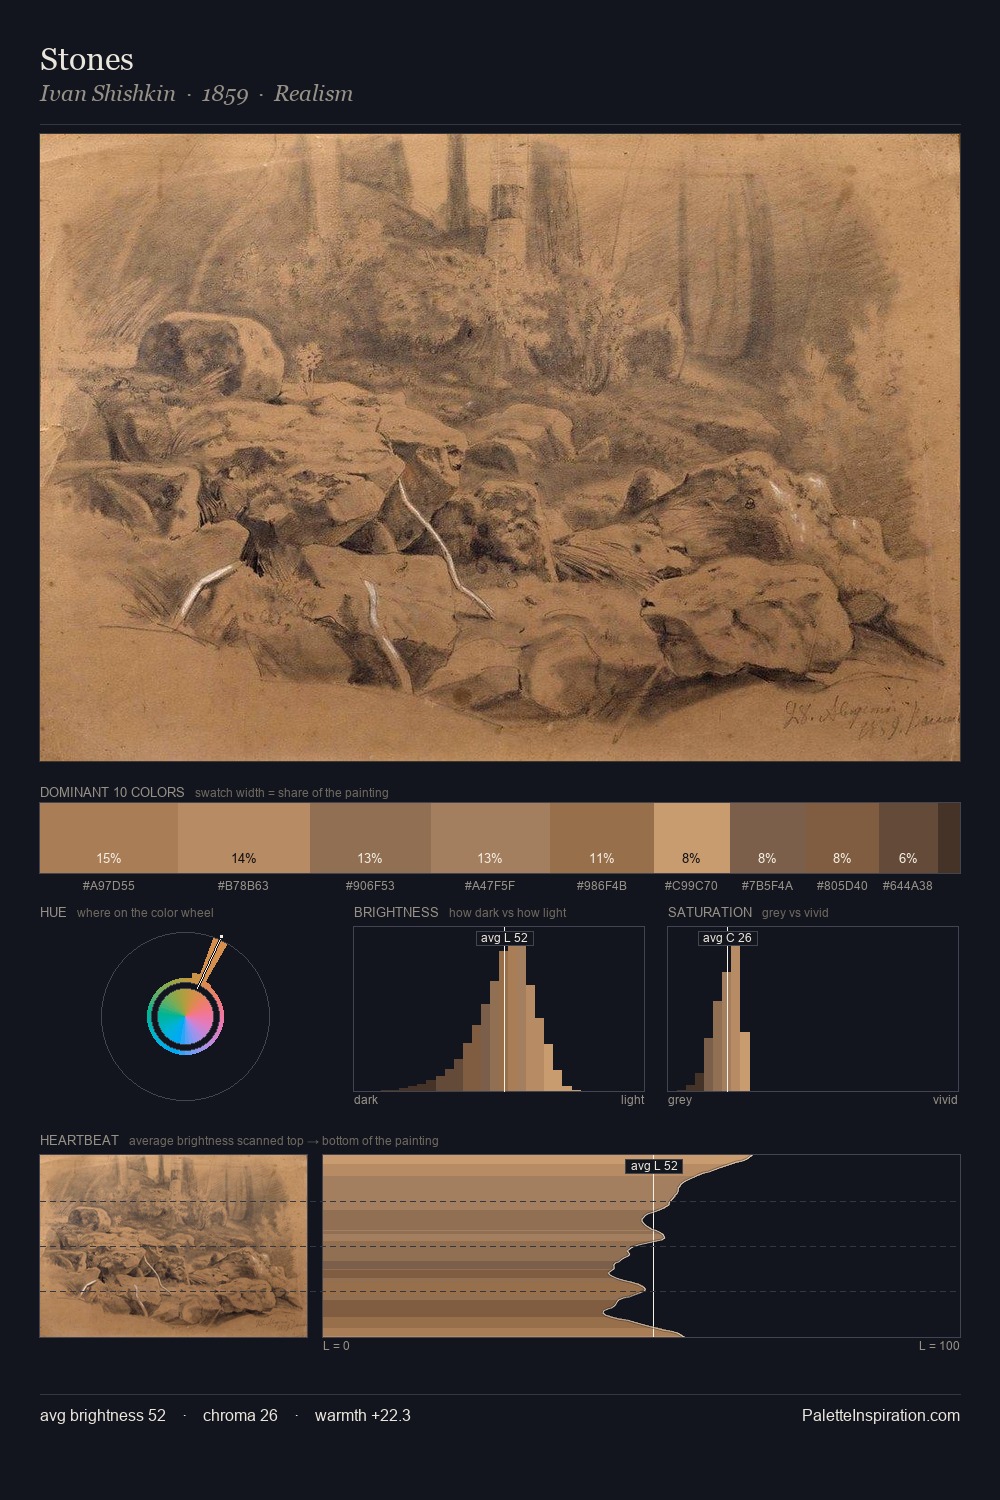Click the 'HUE' section heading
This screenshot has width=1000, height=1500.
53,912
